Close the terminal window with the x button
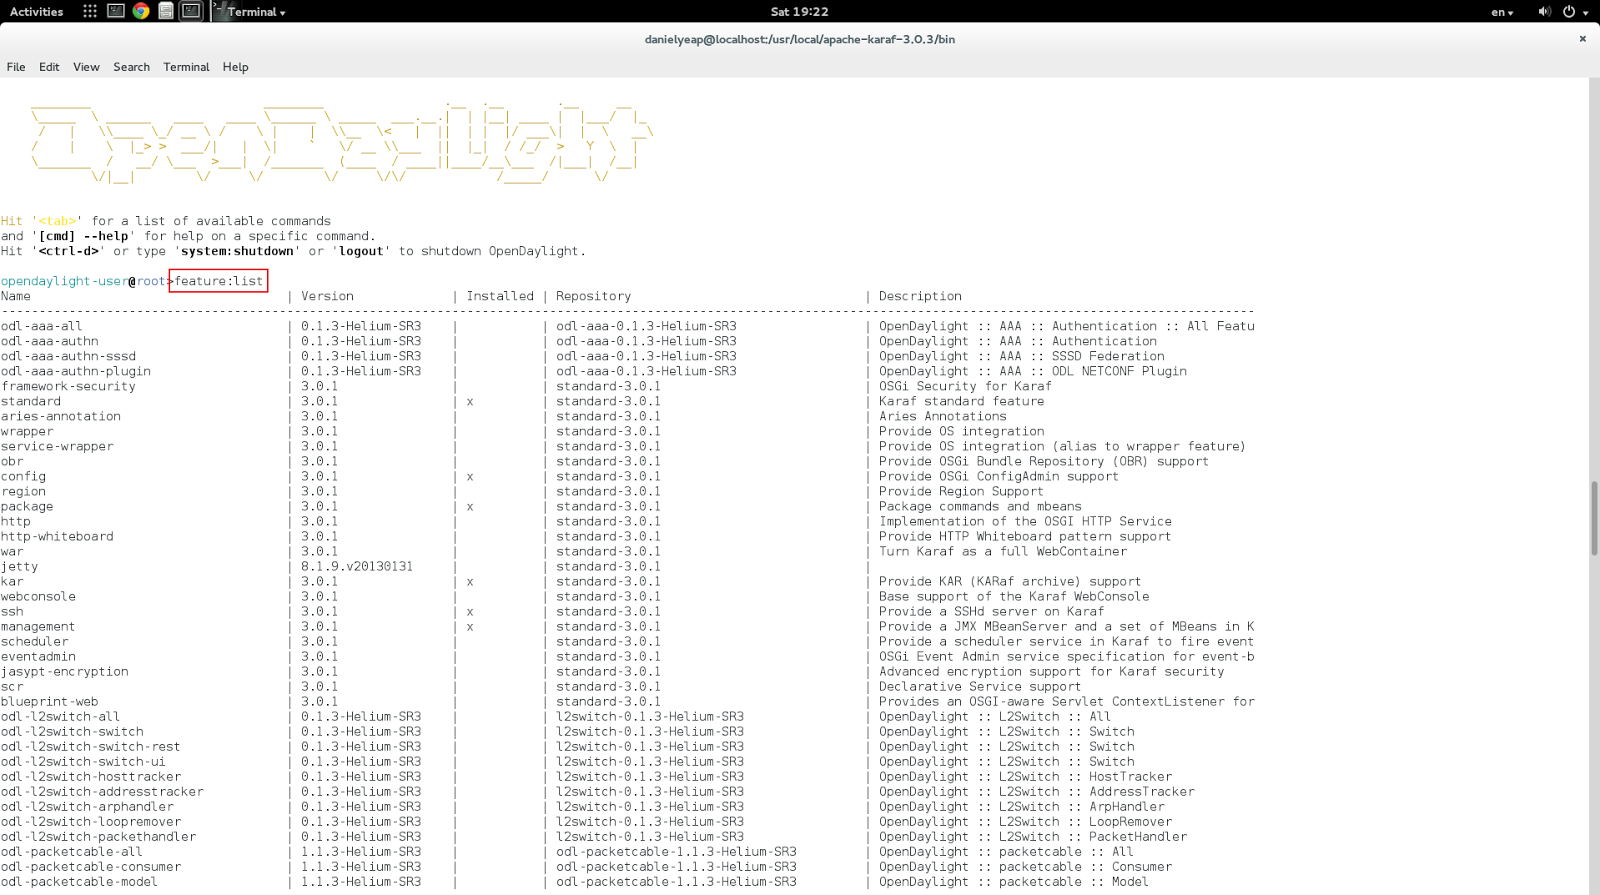The height and width of the screenshot is (895, 1600). (1582, 39)
